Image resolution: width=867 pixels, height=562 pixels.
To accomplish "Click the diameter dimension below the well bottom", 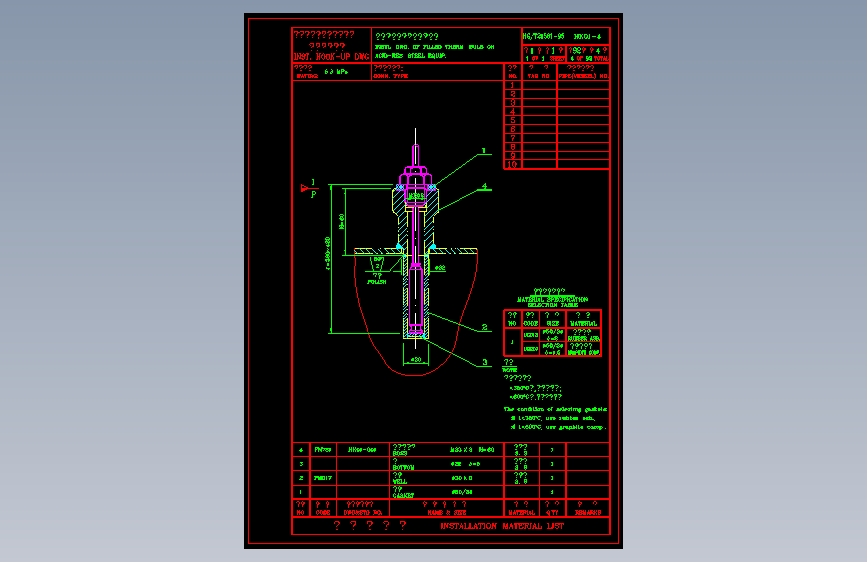I will pos(416,360).
